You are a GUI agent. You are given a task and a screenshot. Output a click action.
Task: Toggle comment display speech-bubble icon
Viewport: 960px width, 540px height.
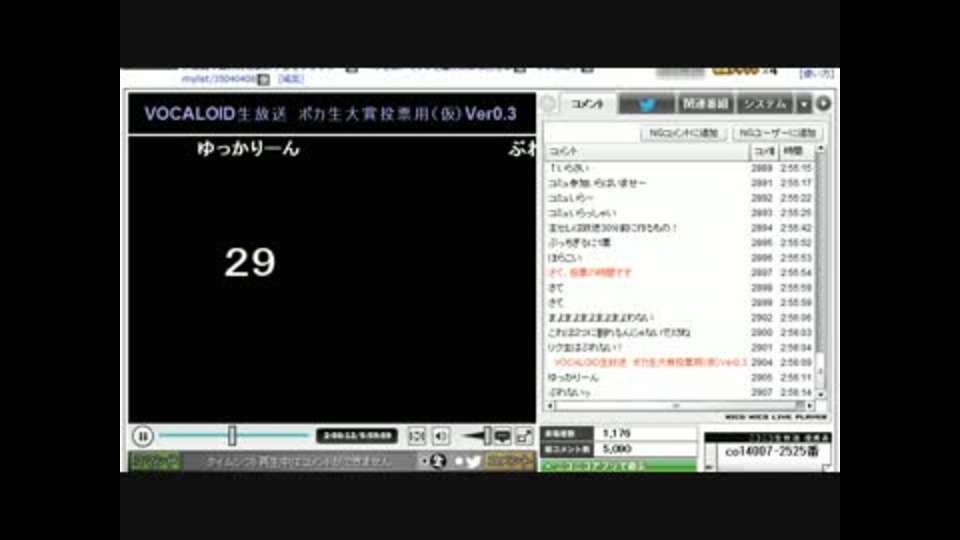pos(503,436)
